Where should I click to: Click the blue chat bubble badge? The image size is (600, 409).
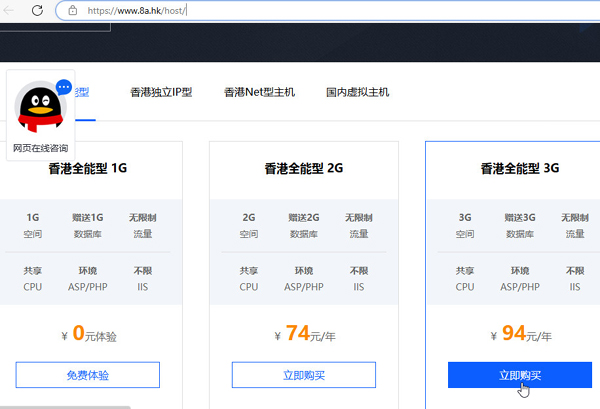(64, 87)
